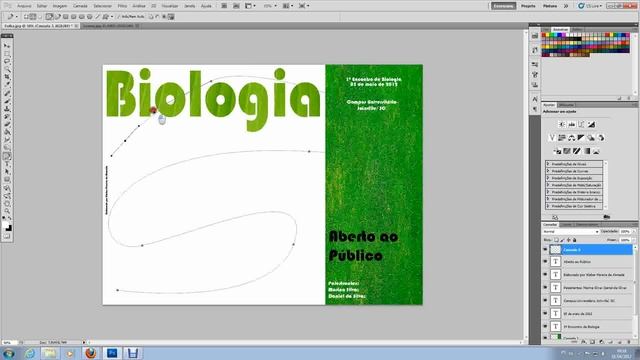Screen dimensions: 640x360
Task: Choose the Line shape in options bar
Action: tap(97, 17)
